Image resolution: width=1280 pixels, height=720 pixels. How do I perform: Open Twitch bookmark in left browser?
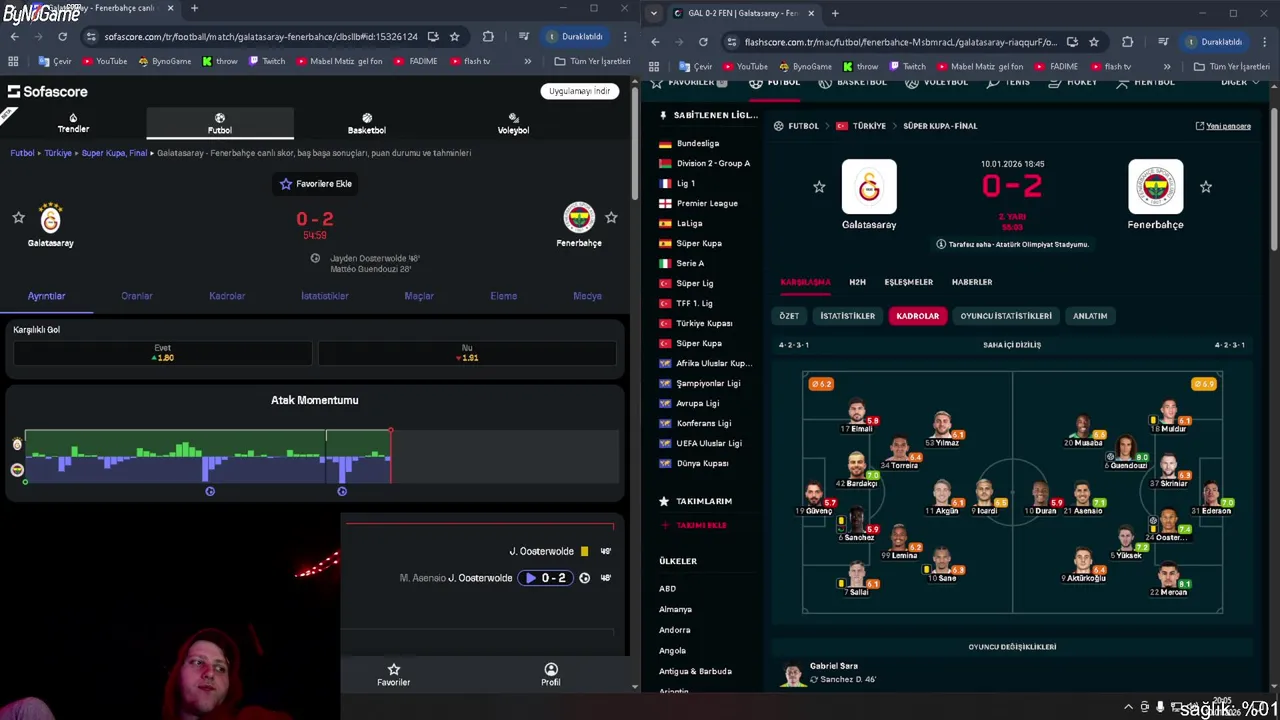tap(267, 61)
